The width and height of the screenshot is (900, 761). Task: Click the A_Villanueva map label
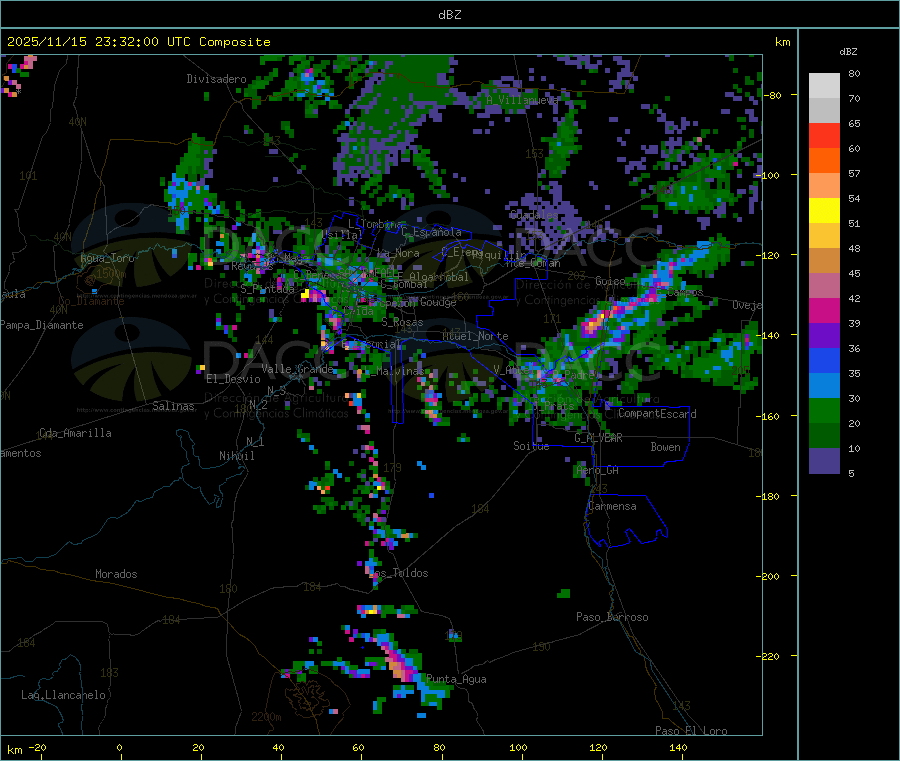click(x=522, y=100)
